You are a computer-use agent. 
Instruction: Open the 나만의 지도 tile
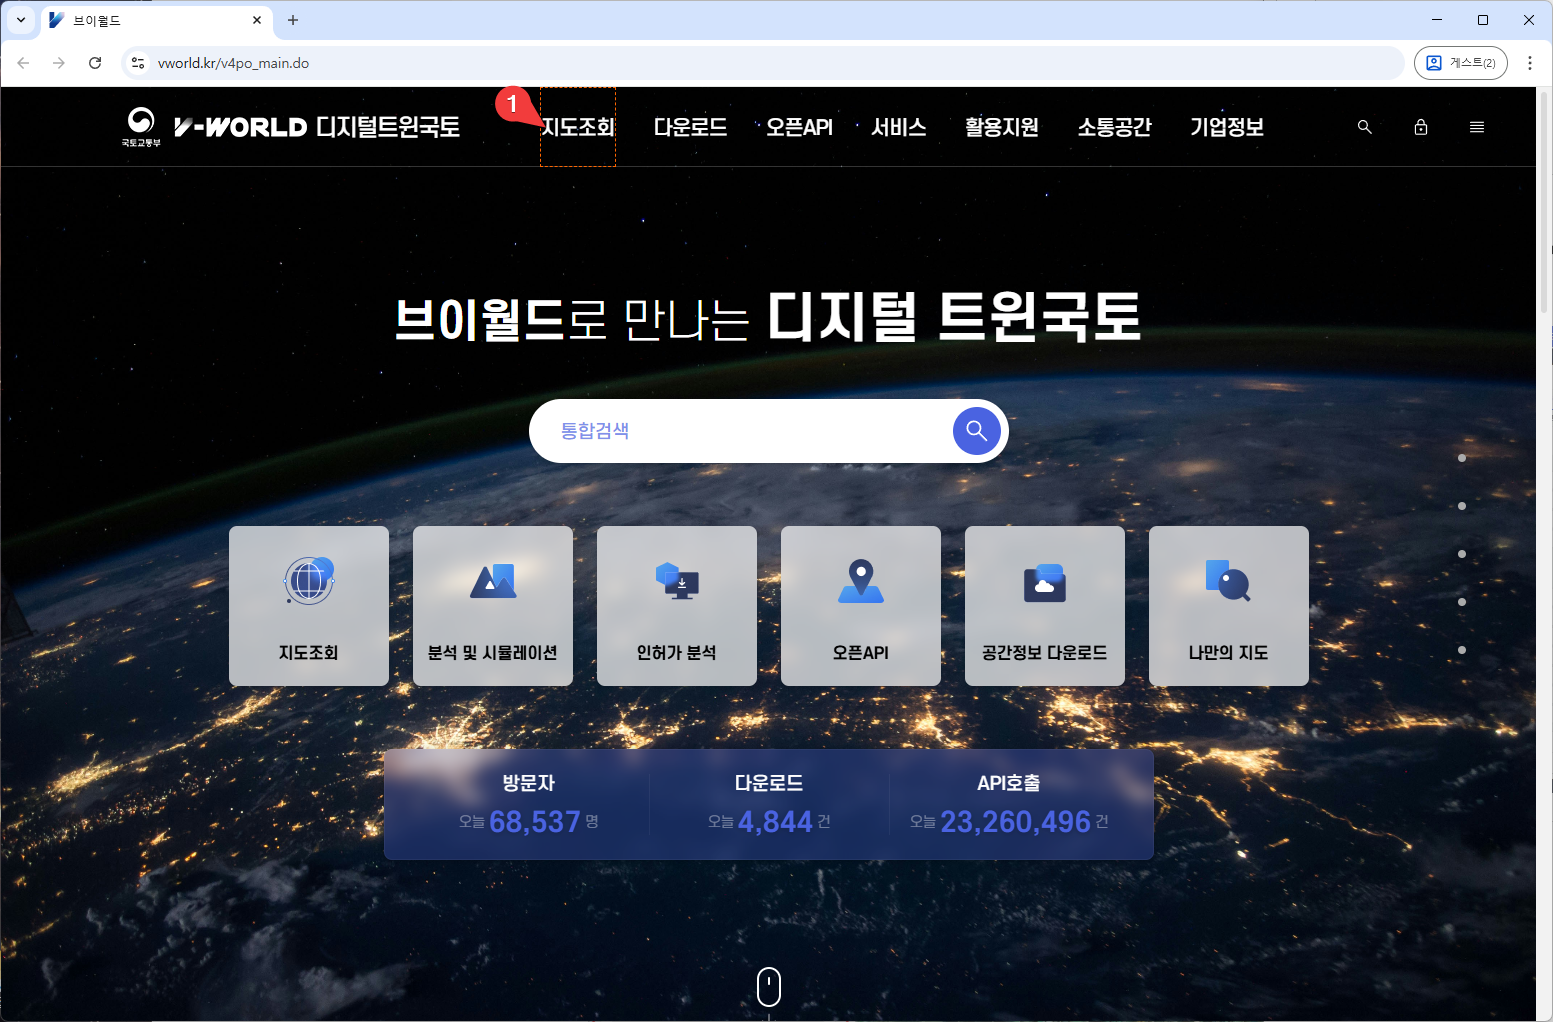[1228, 606]
